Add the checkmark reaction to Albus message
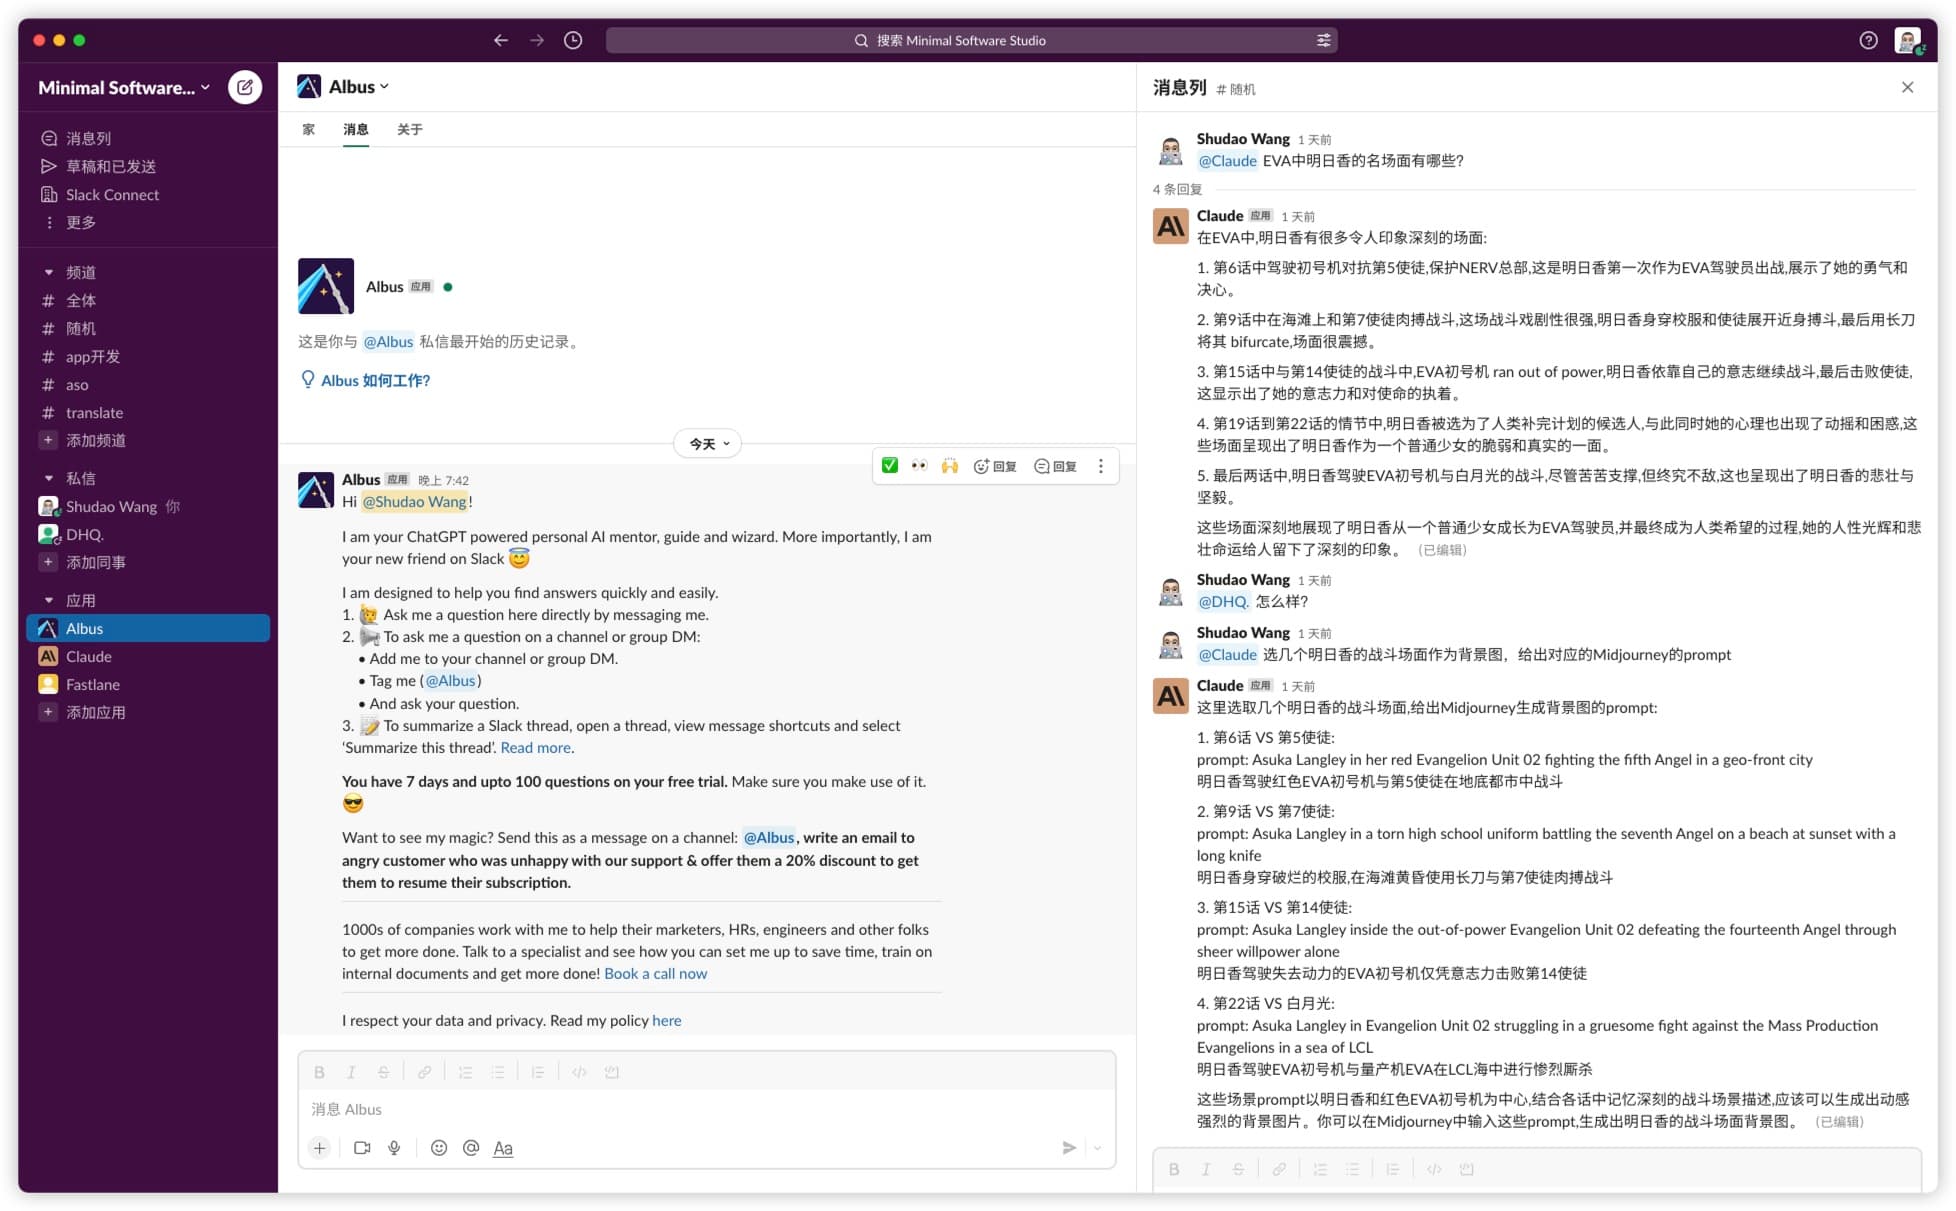The image size is (1956, 1211). point(890,465)
